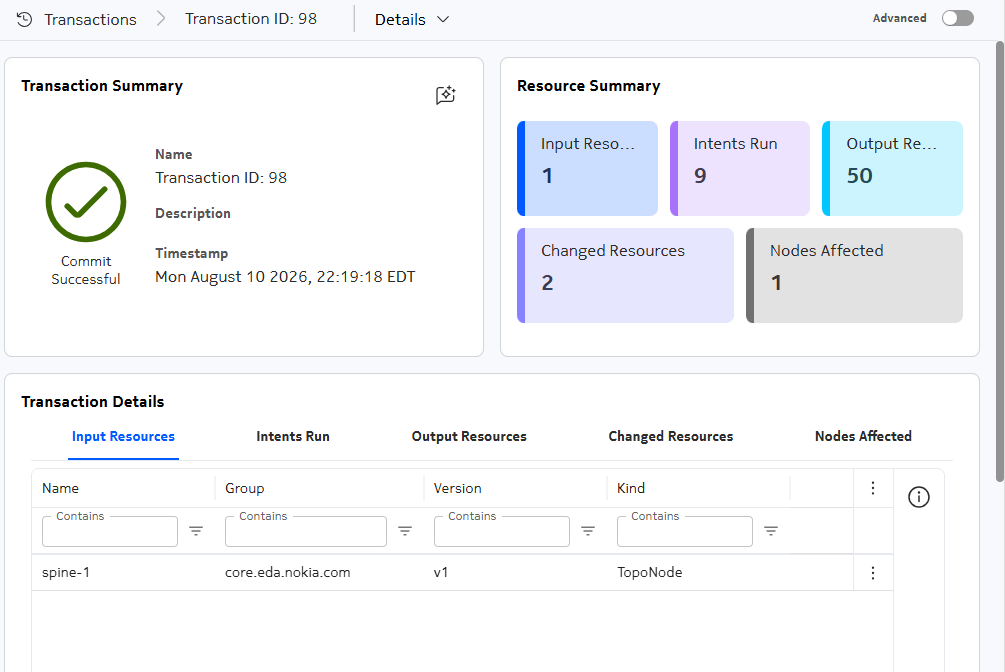Click the Nodes Affected summary card
Screen dimensions: 1005x672
[x=854, y=276]
